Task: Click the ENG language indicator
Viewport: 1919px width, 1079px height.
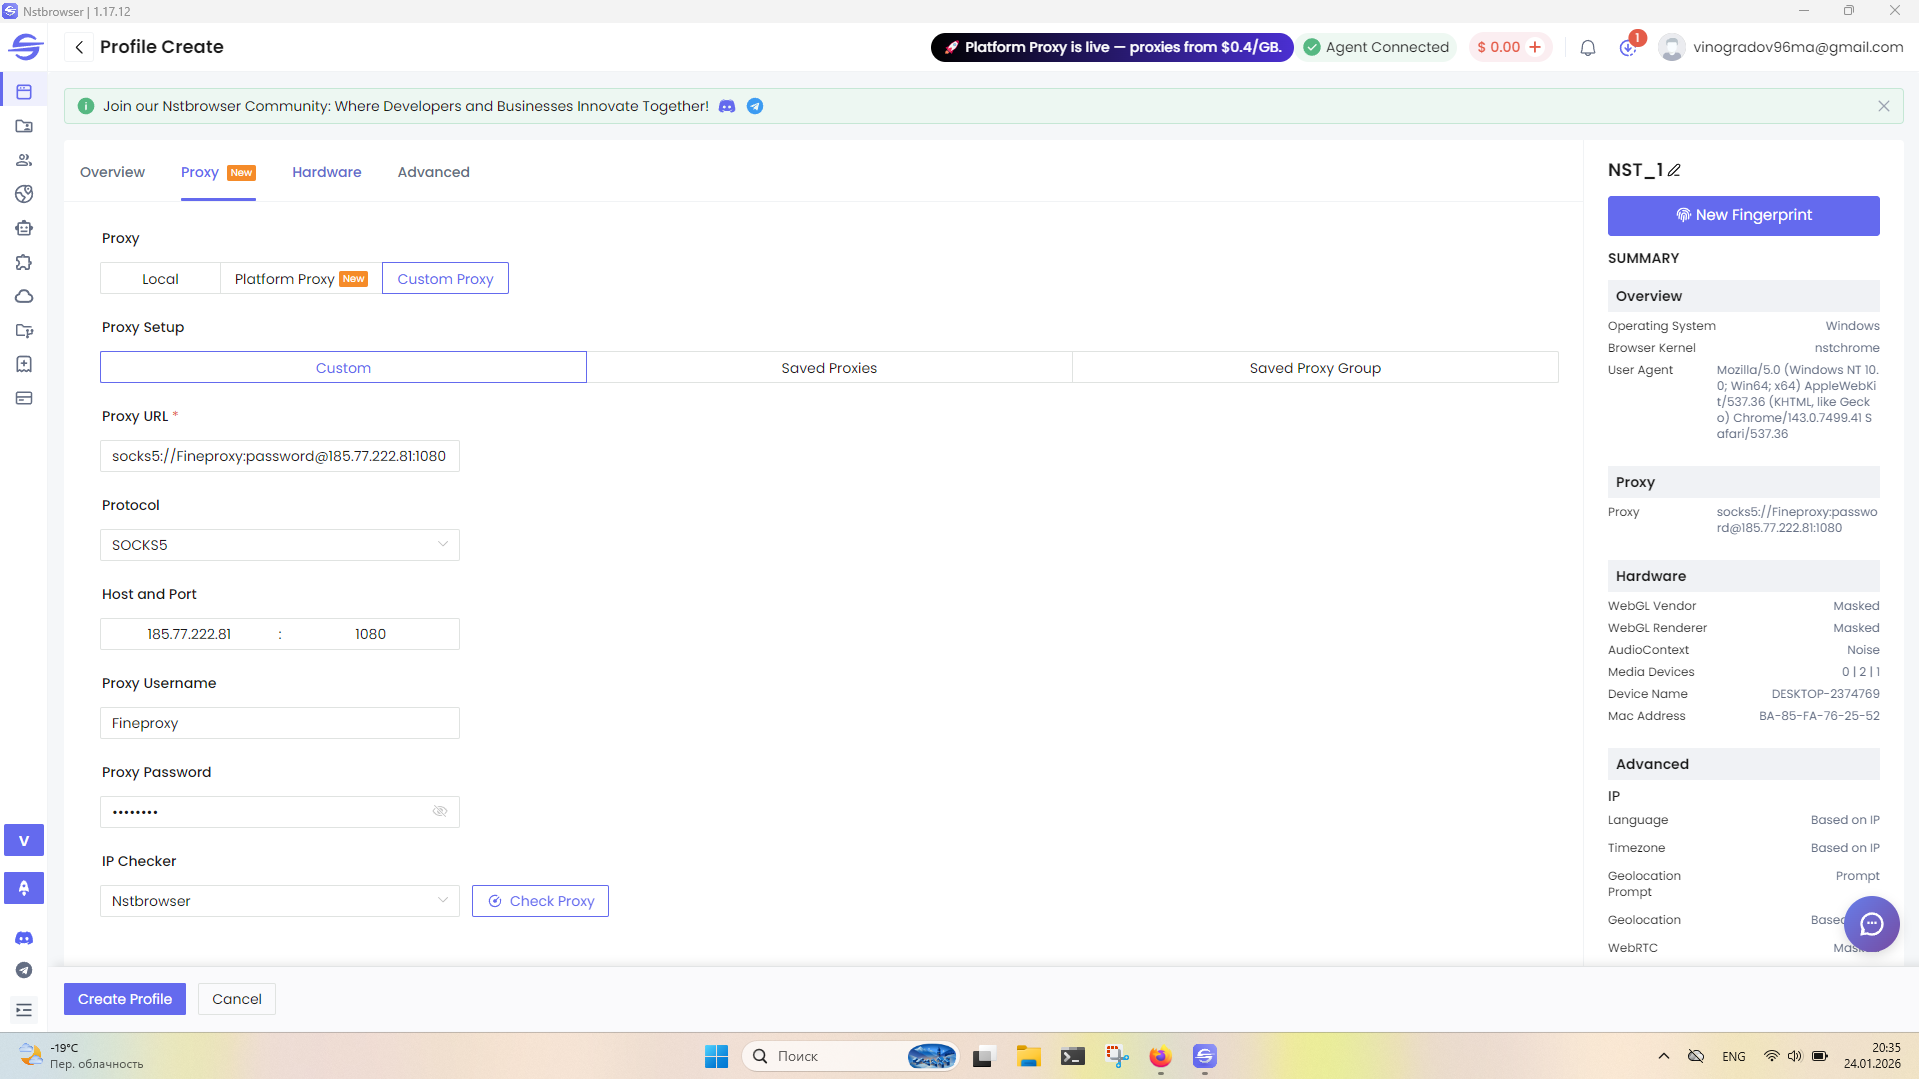Action: click(x=1734, y=1056)
